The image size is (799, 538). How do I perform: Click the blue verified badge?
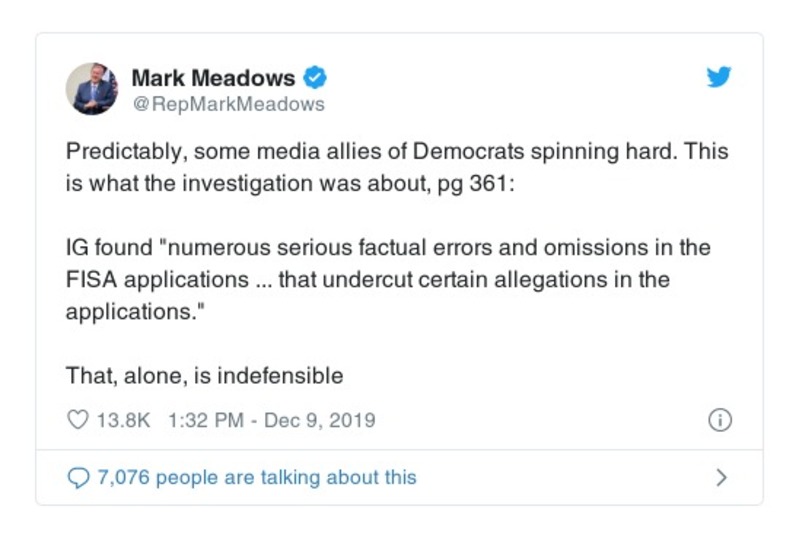point(315,78)
